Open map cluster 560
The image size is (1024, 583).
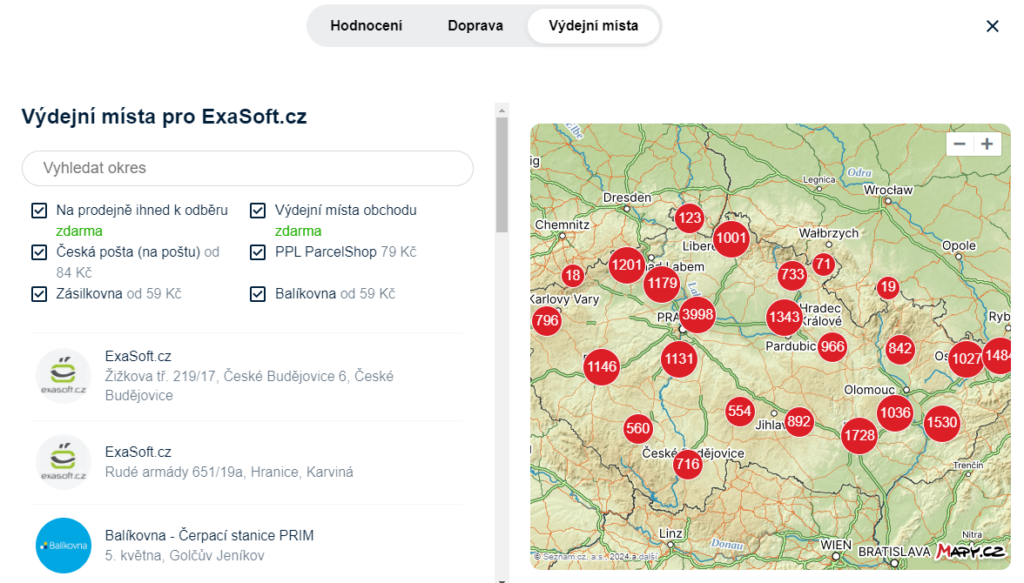point(637,428)
